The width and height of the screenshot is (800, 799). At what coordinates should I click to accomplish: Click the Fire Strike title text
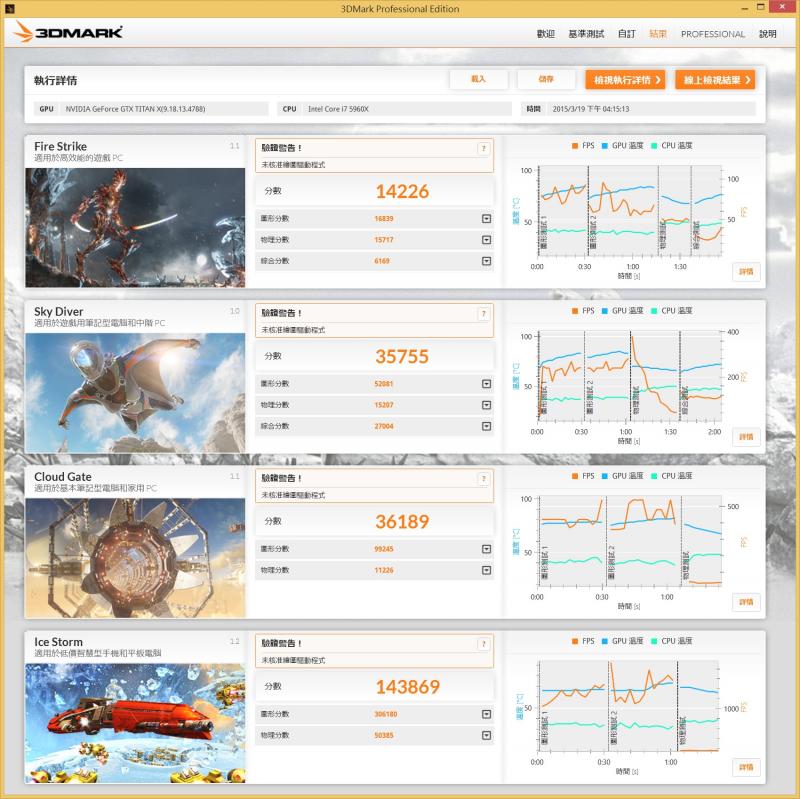point(60,146)
